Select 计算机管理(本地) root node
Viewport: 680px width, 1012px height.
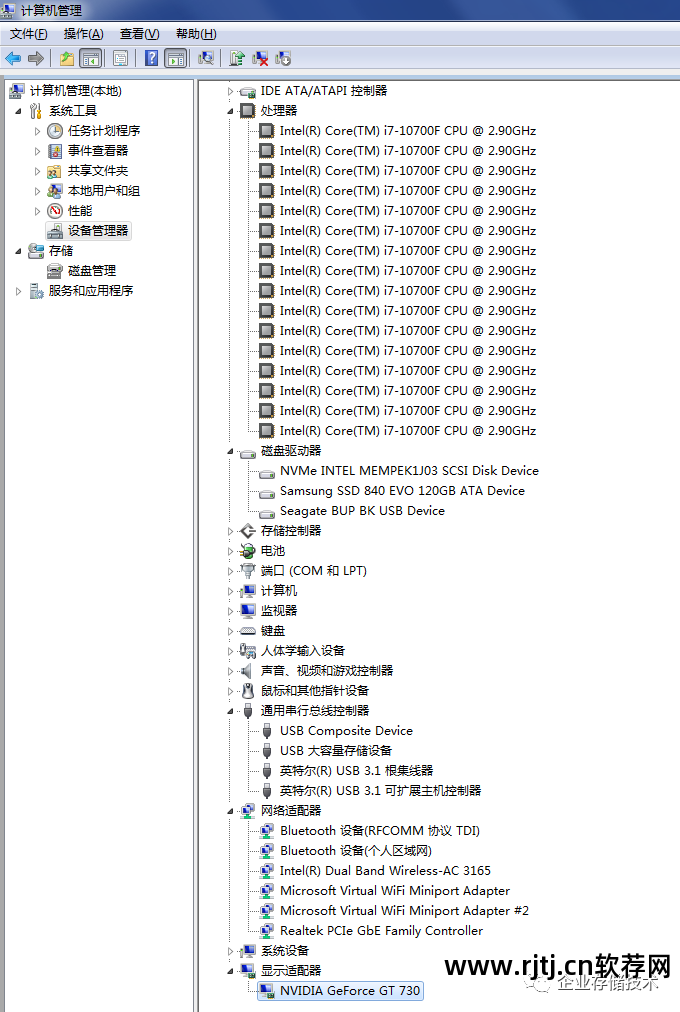pyautogui.click(x=75, y=91)
